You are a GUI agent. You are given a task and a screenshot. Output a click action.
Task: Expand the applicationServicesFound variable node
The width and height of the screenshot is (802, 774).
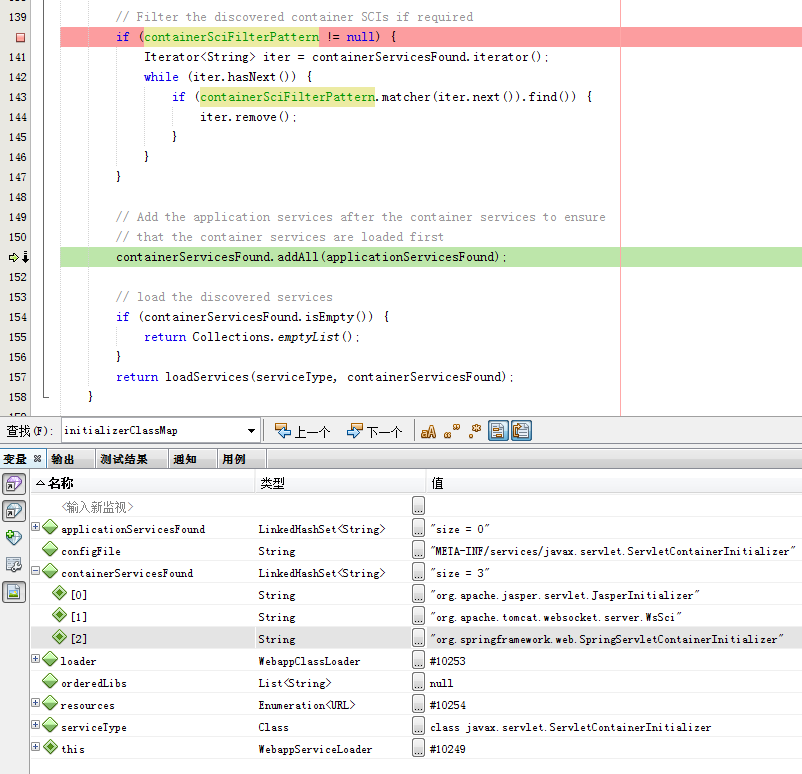tap(35, 526)
